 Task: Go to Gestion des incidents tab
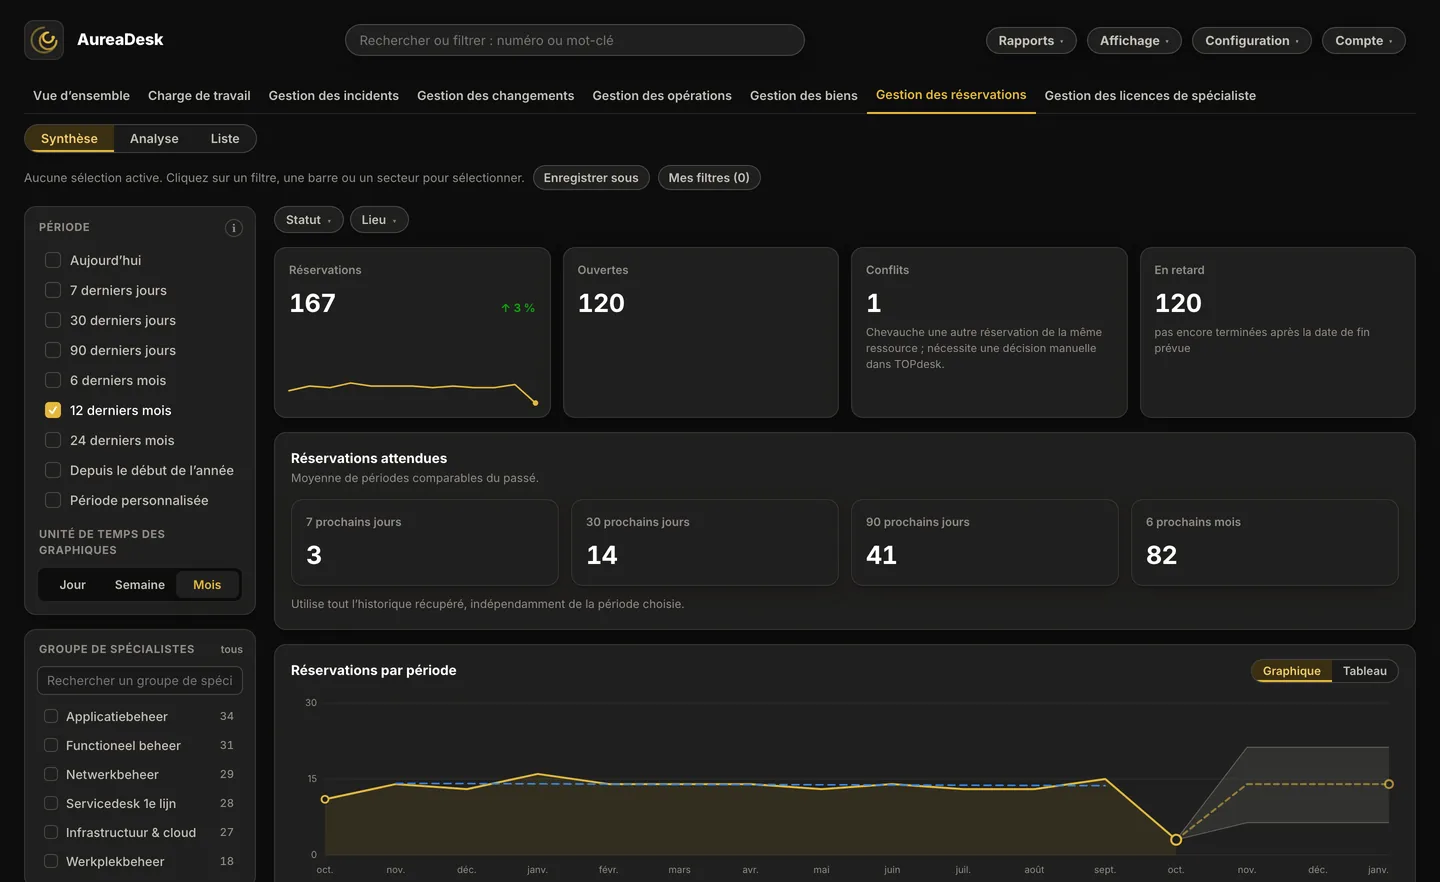[x=334, y=96]
